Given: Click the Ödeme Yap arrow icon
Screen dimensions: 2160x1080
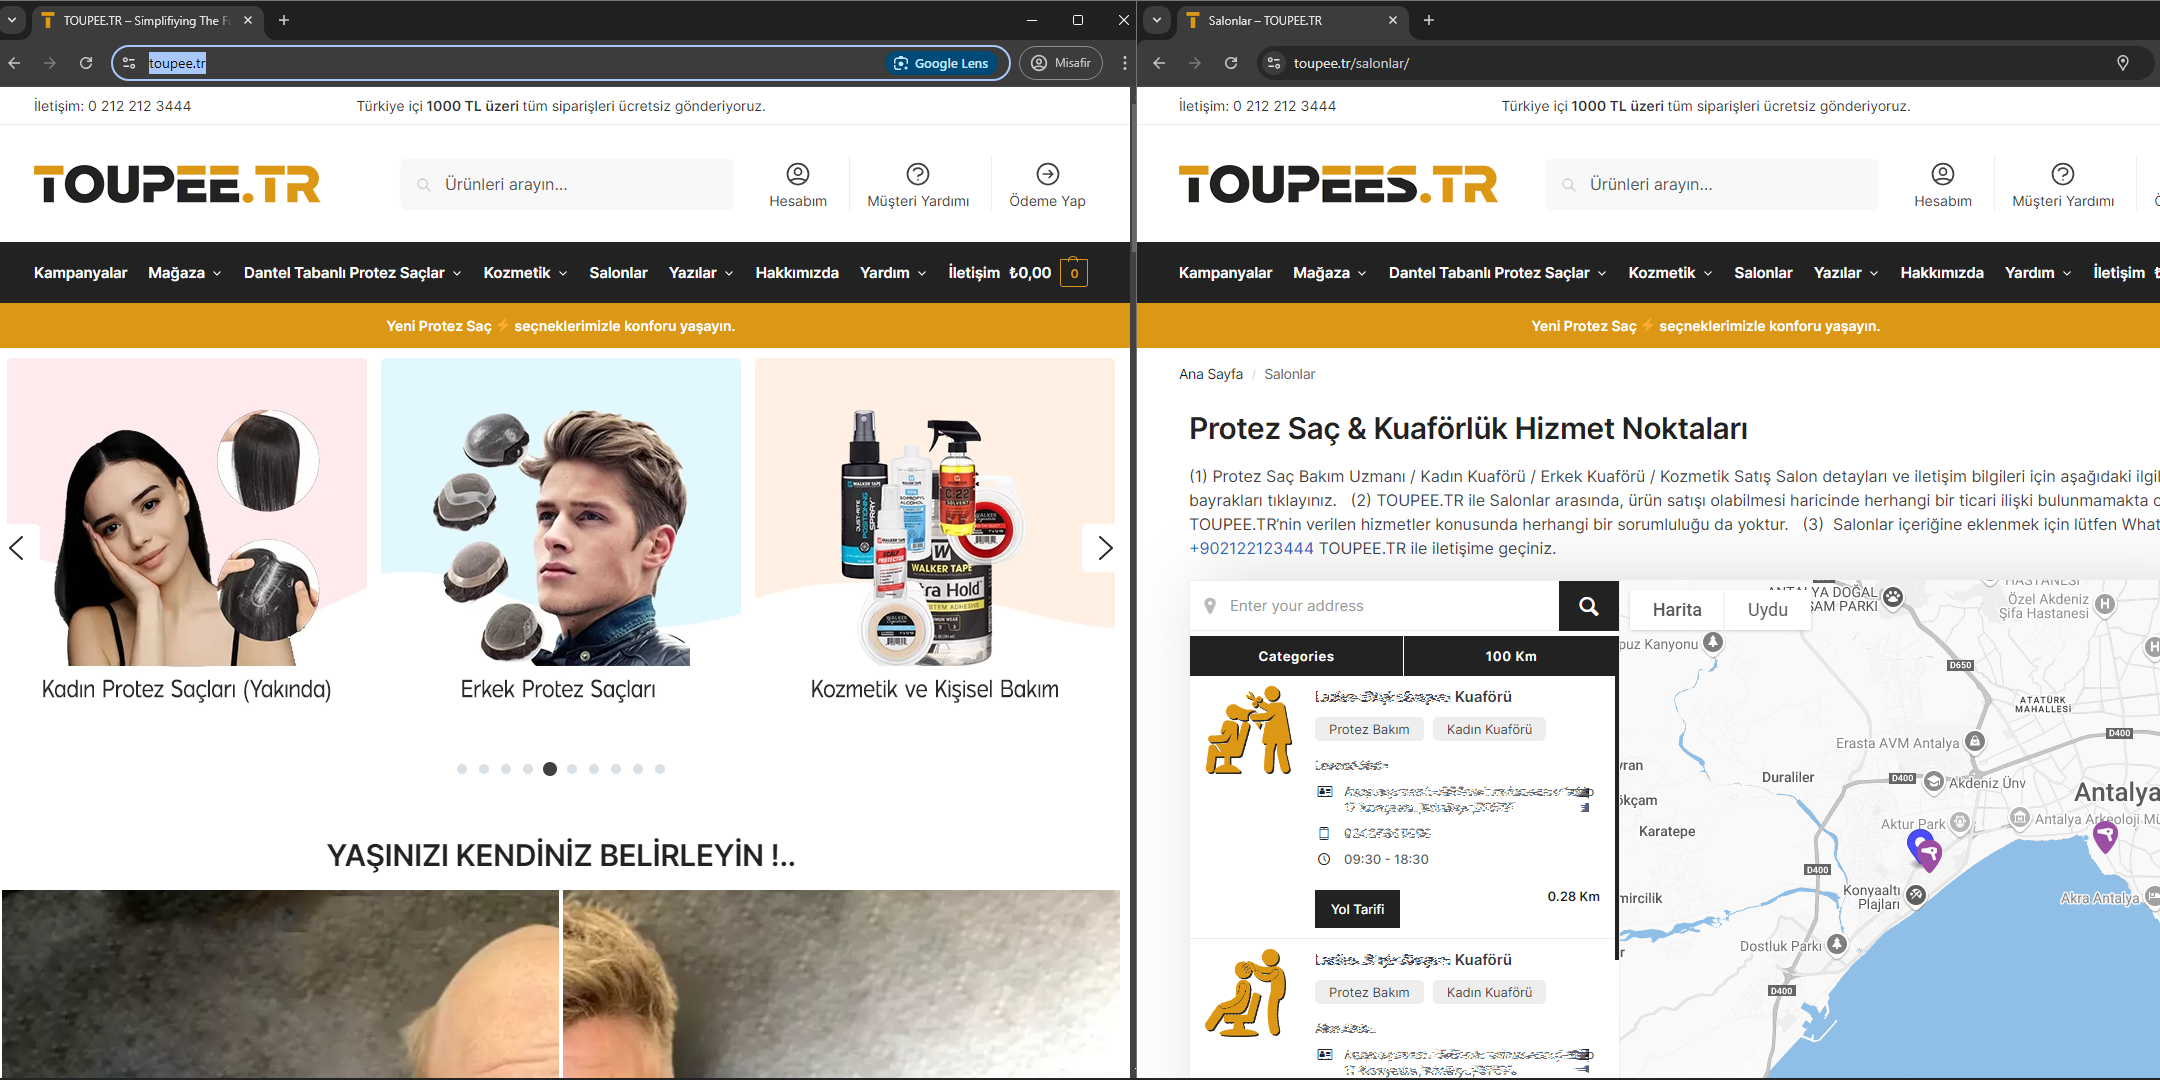Looking at the screenshot, I should pyautogui.click(x=1047, y=174).
